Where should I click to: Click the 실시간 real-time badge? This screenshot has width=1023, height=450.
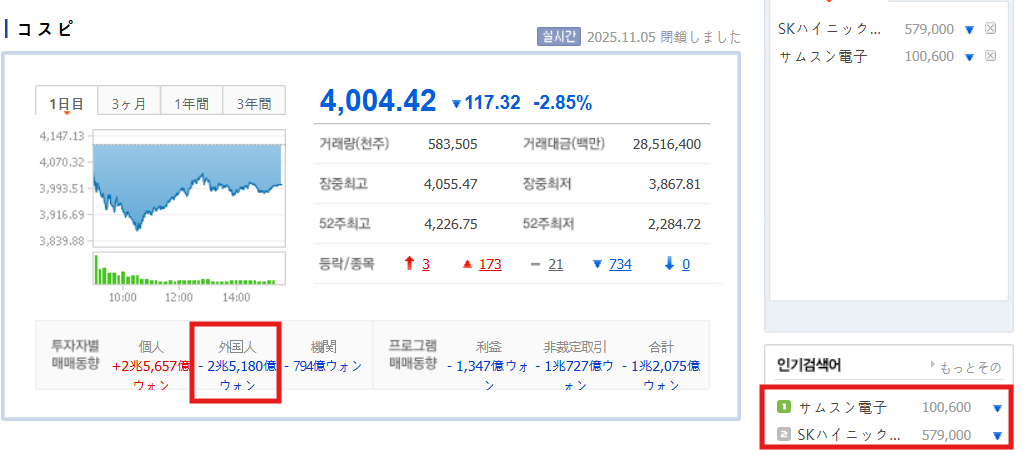coord(558,36)
